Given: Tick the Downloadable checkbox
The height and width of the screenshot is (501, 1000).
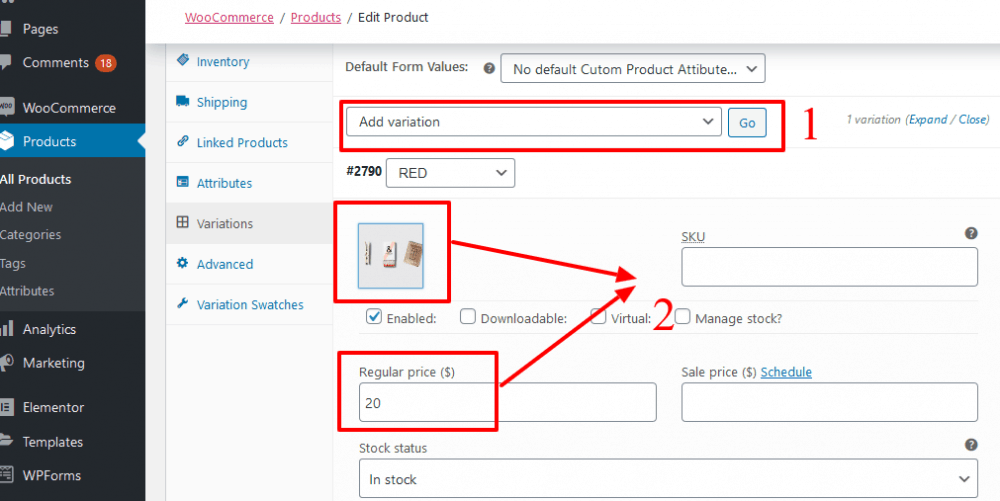Looking at the screenshot, I should 468,316.
